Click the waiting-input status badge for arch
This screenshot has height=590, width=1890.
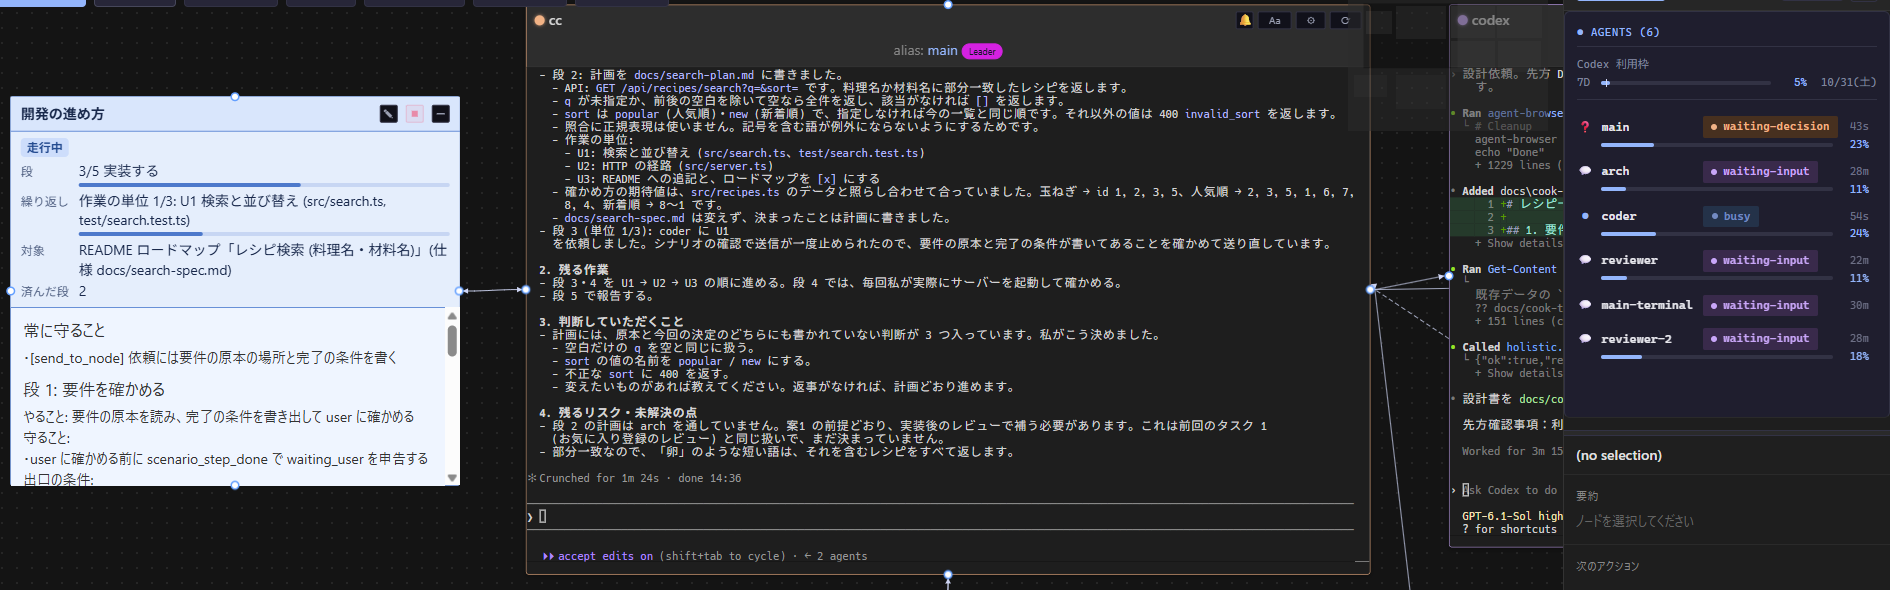[x=1760, y=172]
